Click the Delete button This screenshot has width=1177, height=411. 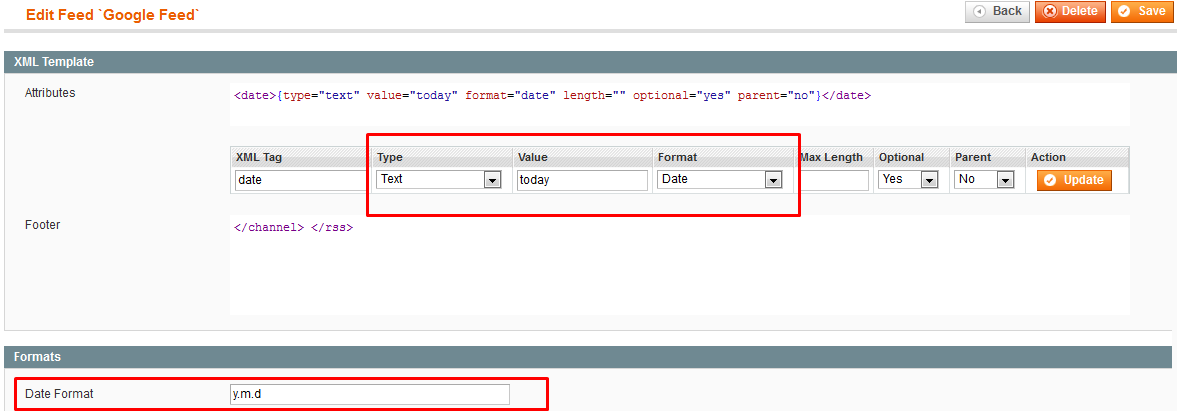[1069, 11]
